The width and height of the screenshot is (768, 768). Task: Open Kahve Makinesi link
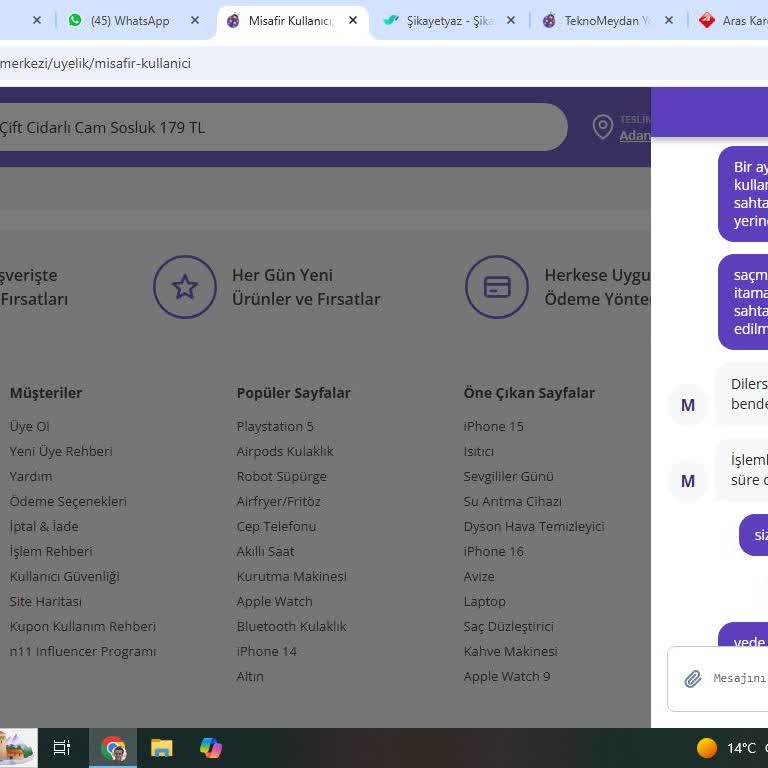[x=510, y=651]
